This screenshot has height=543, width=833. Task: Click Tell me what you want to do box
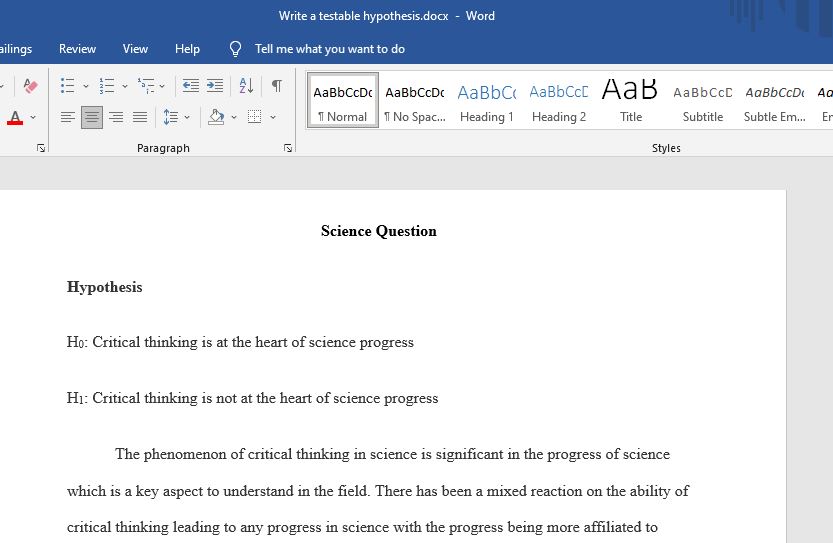click(x=330, y=49)
